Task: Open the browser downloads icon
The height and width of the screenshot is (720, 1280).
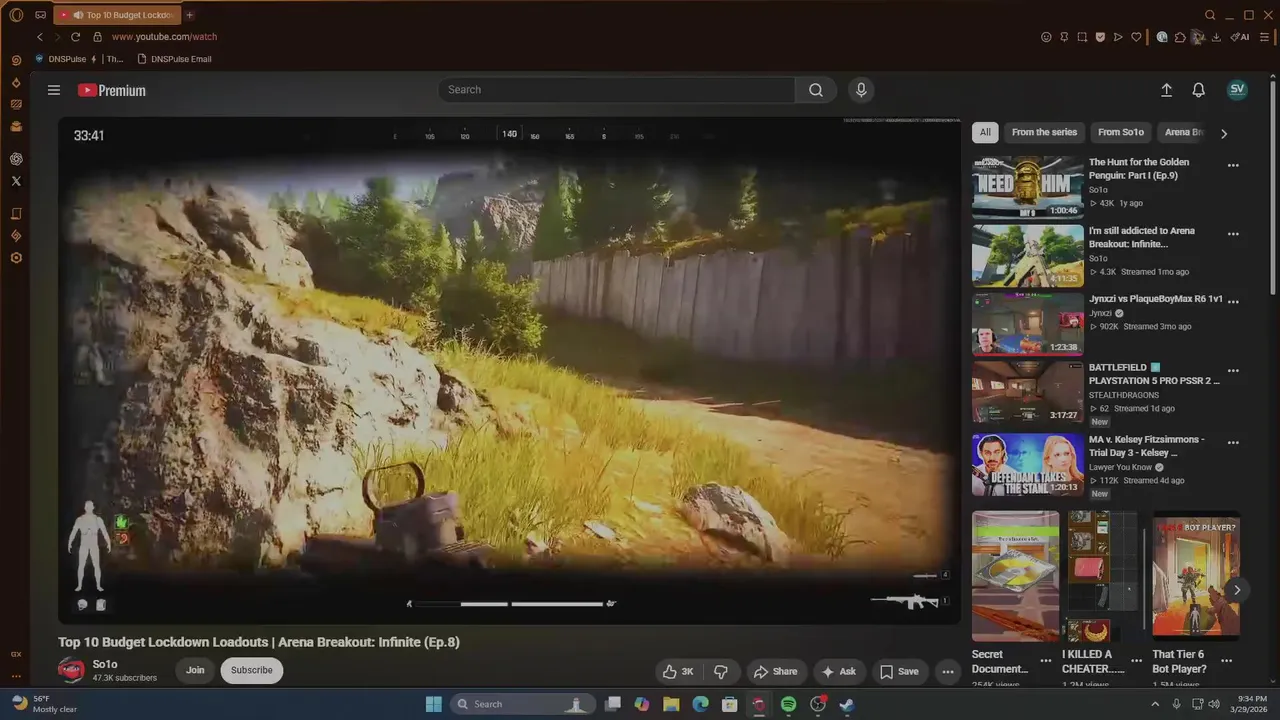Action: tap(1216, 37)
